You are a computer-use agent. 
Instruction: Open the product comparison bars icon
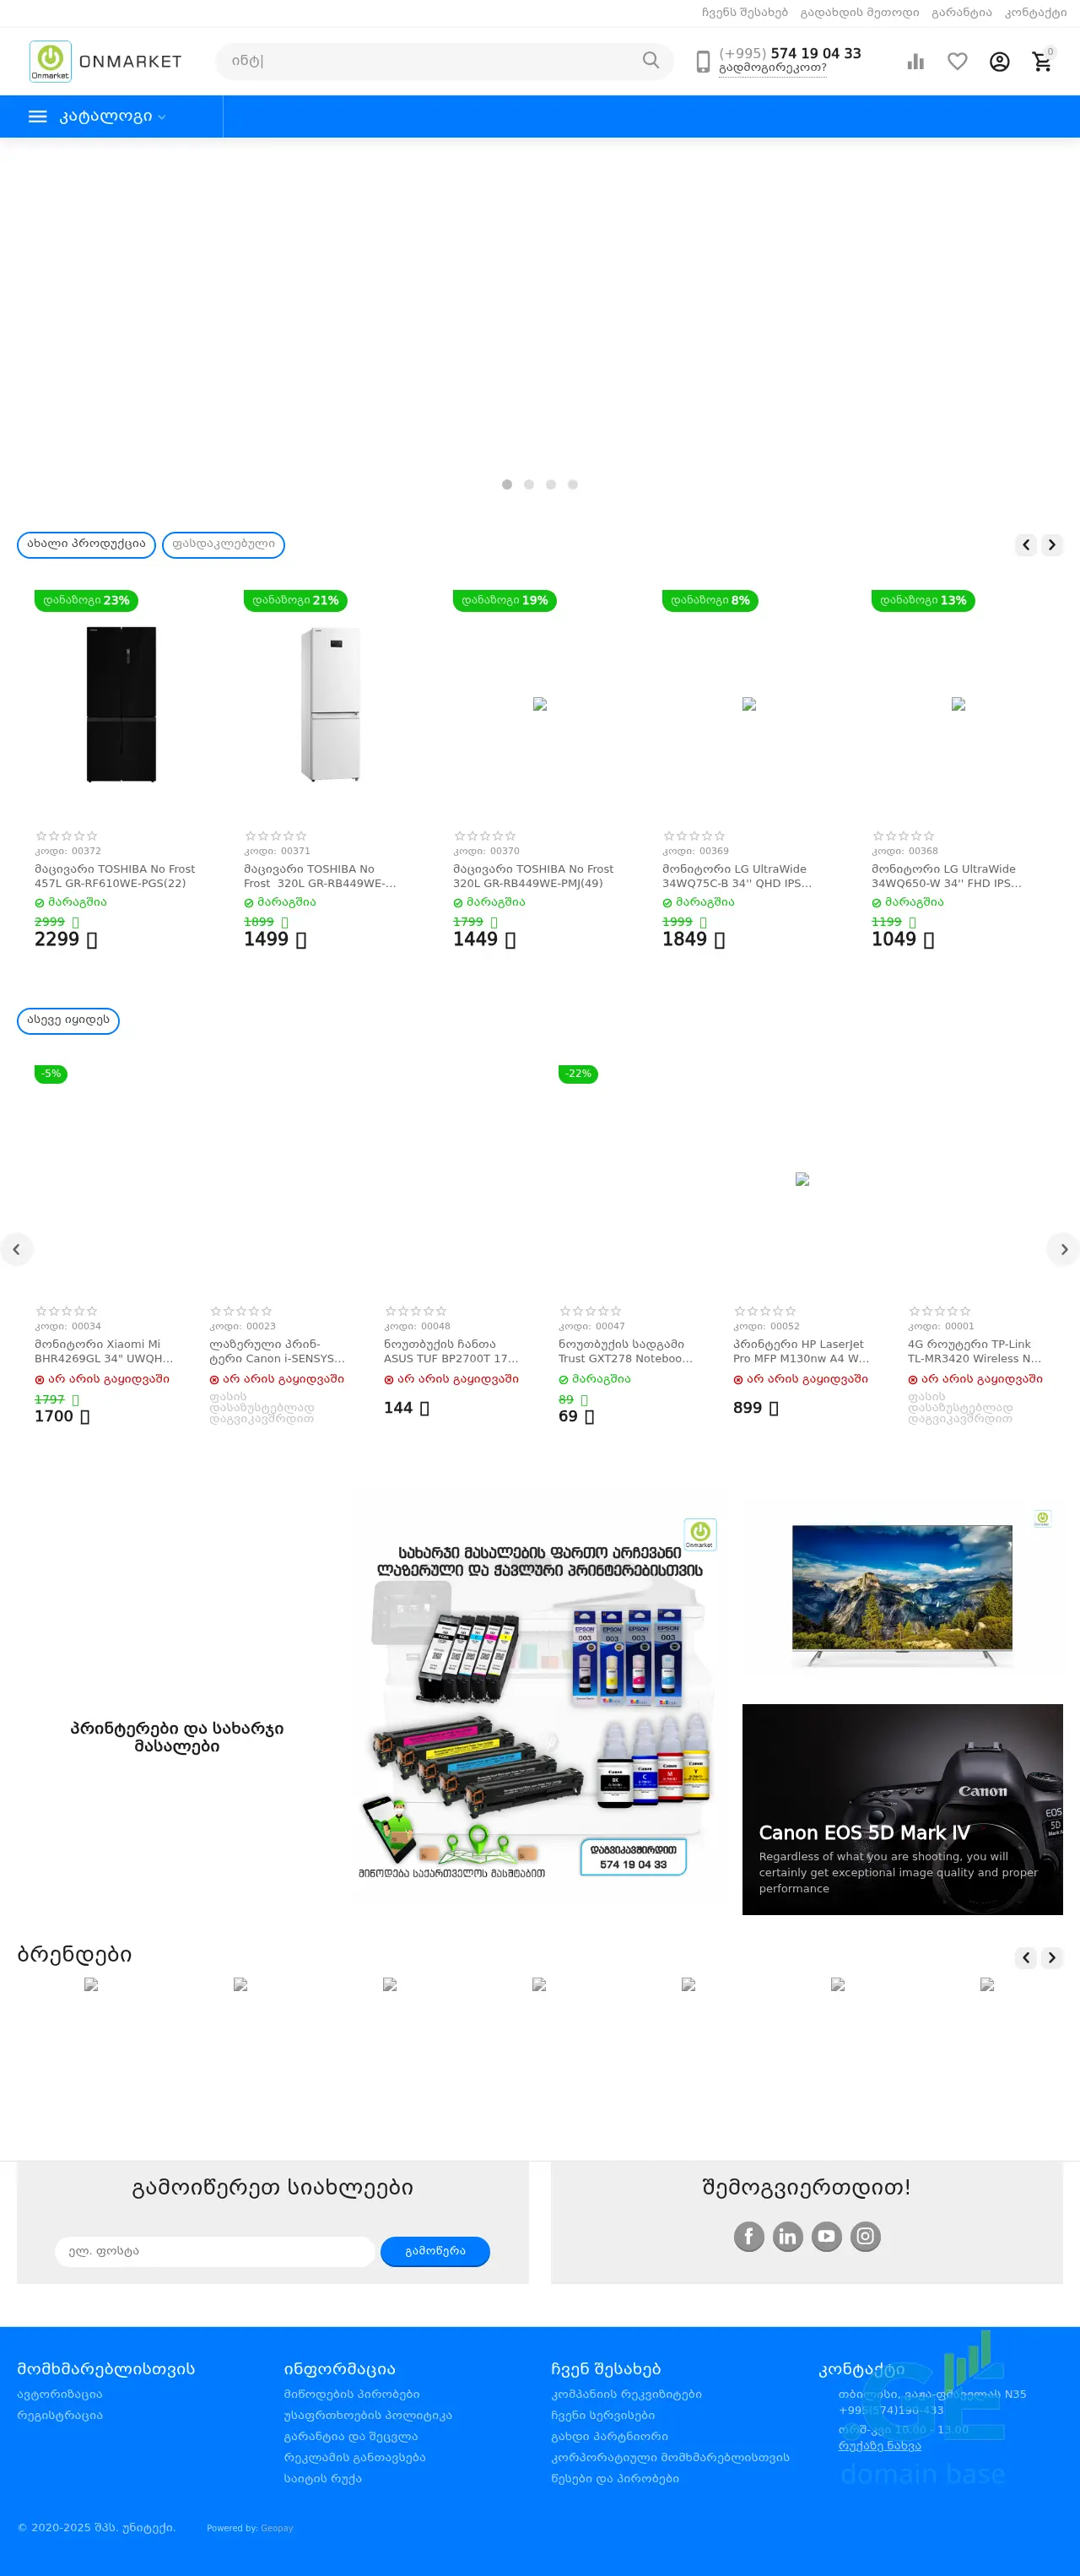coord(915,62)
